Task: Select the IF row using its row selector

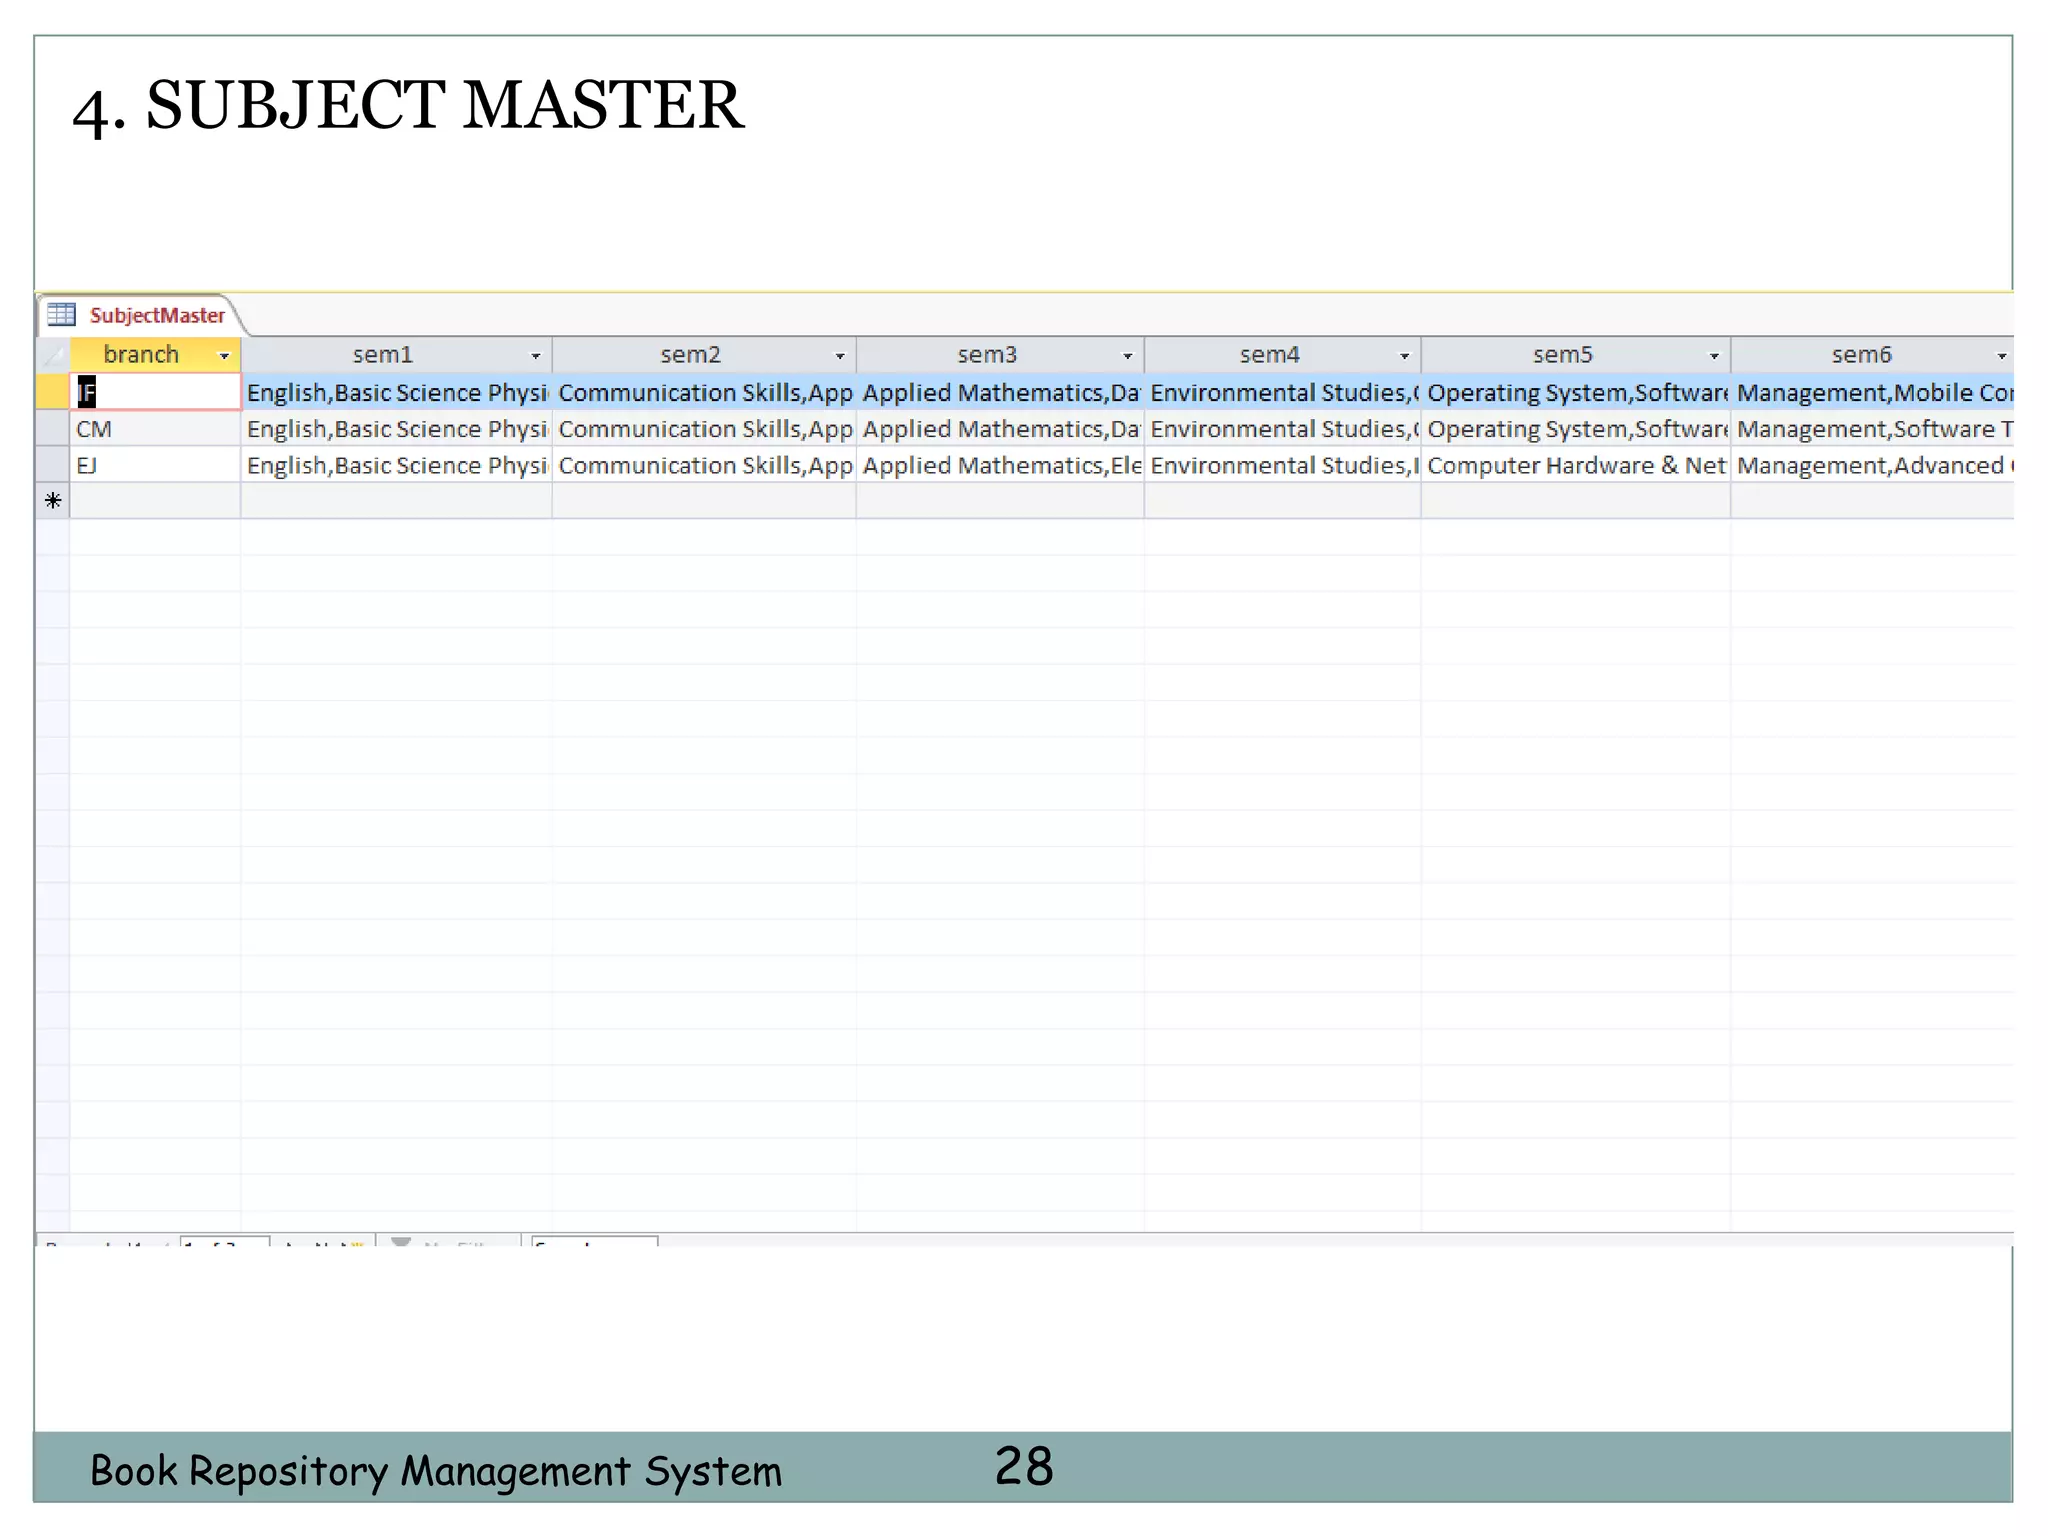Action: (53, 392)
